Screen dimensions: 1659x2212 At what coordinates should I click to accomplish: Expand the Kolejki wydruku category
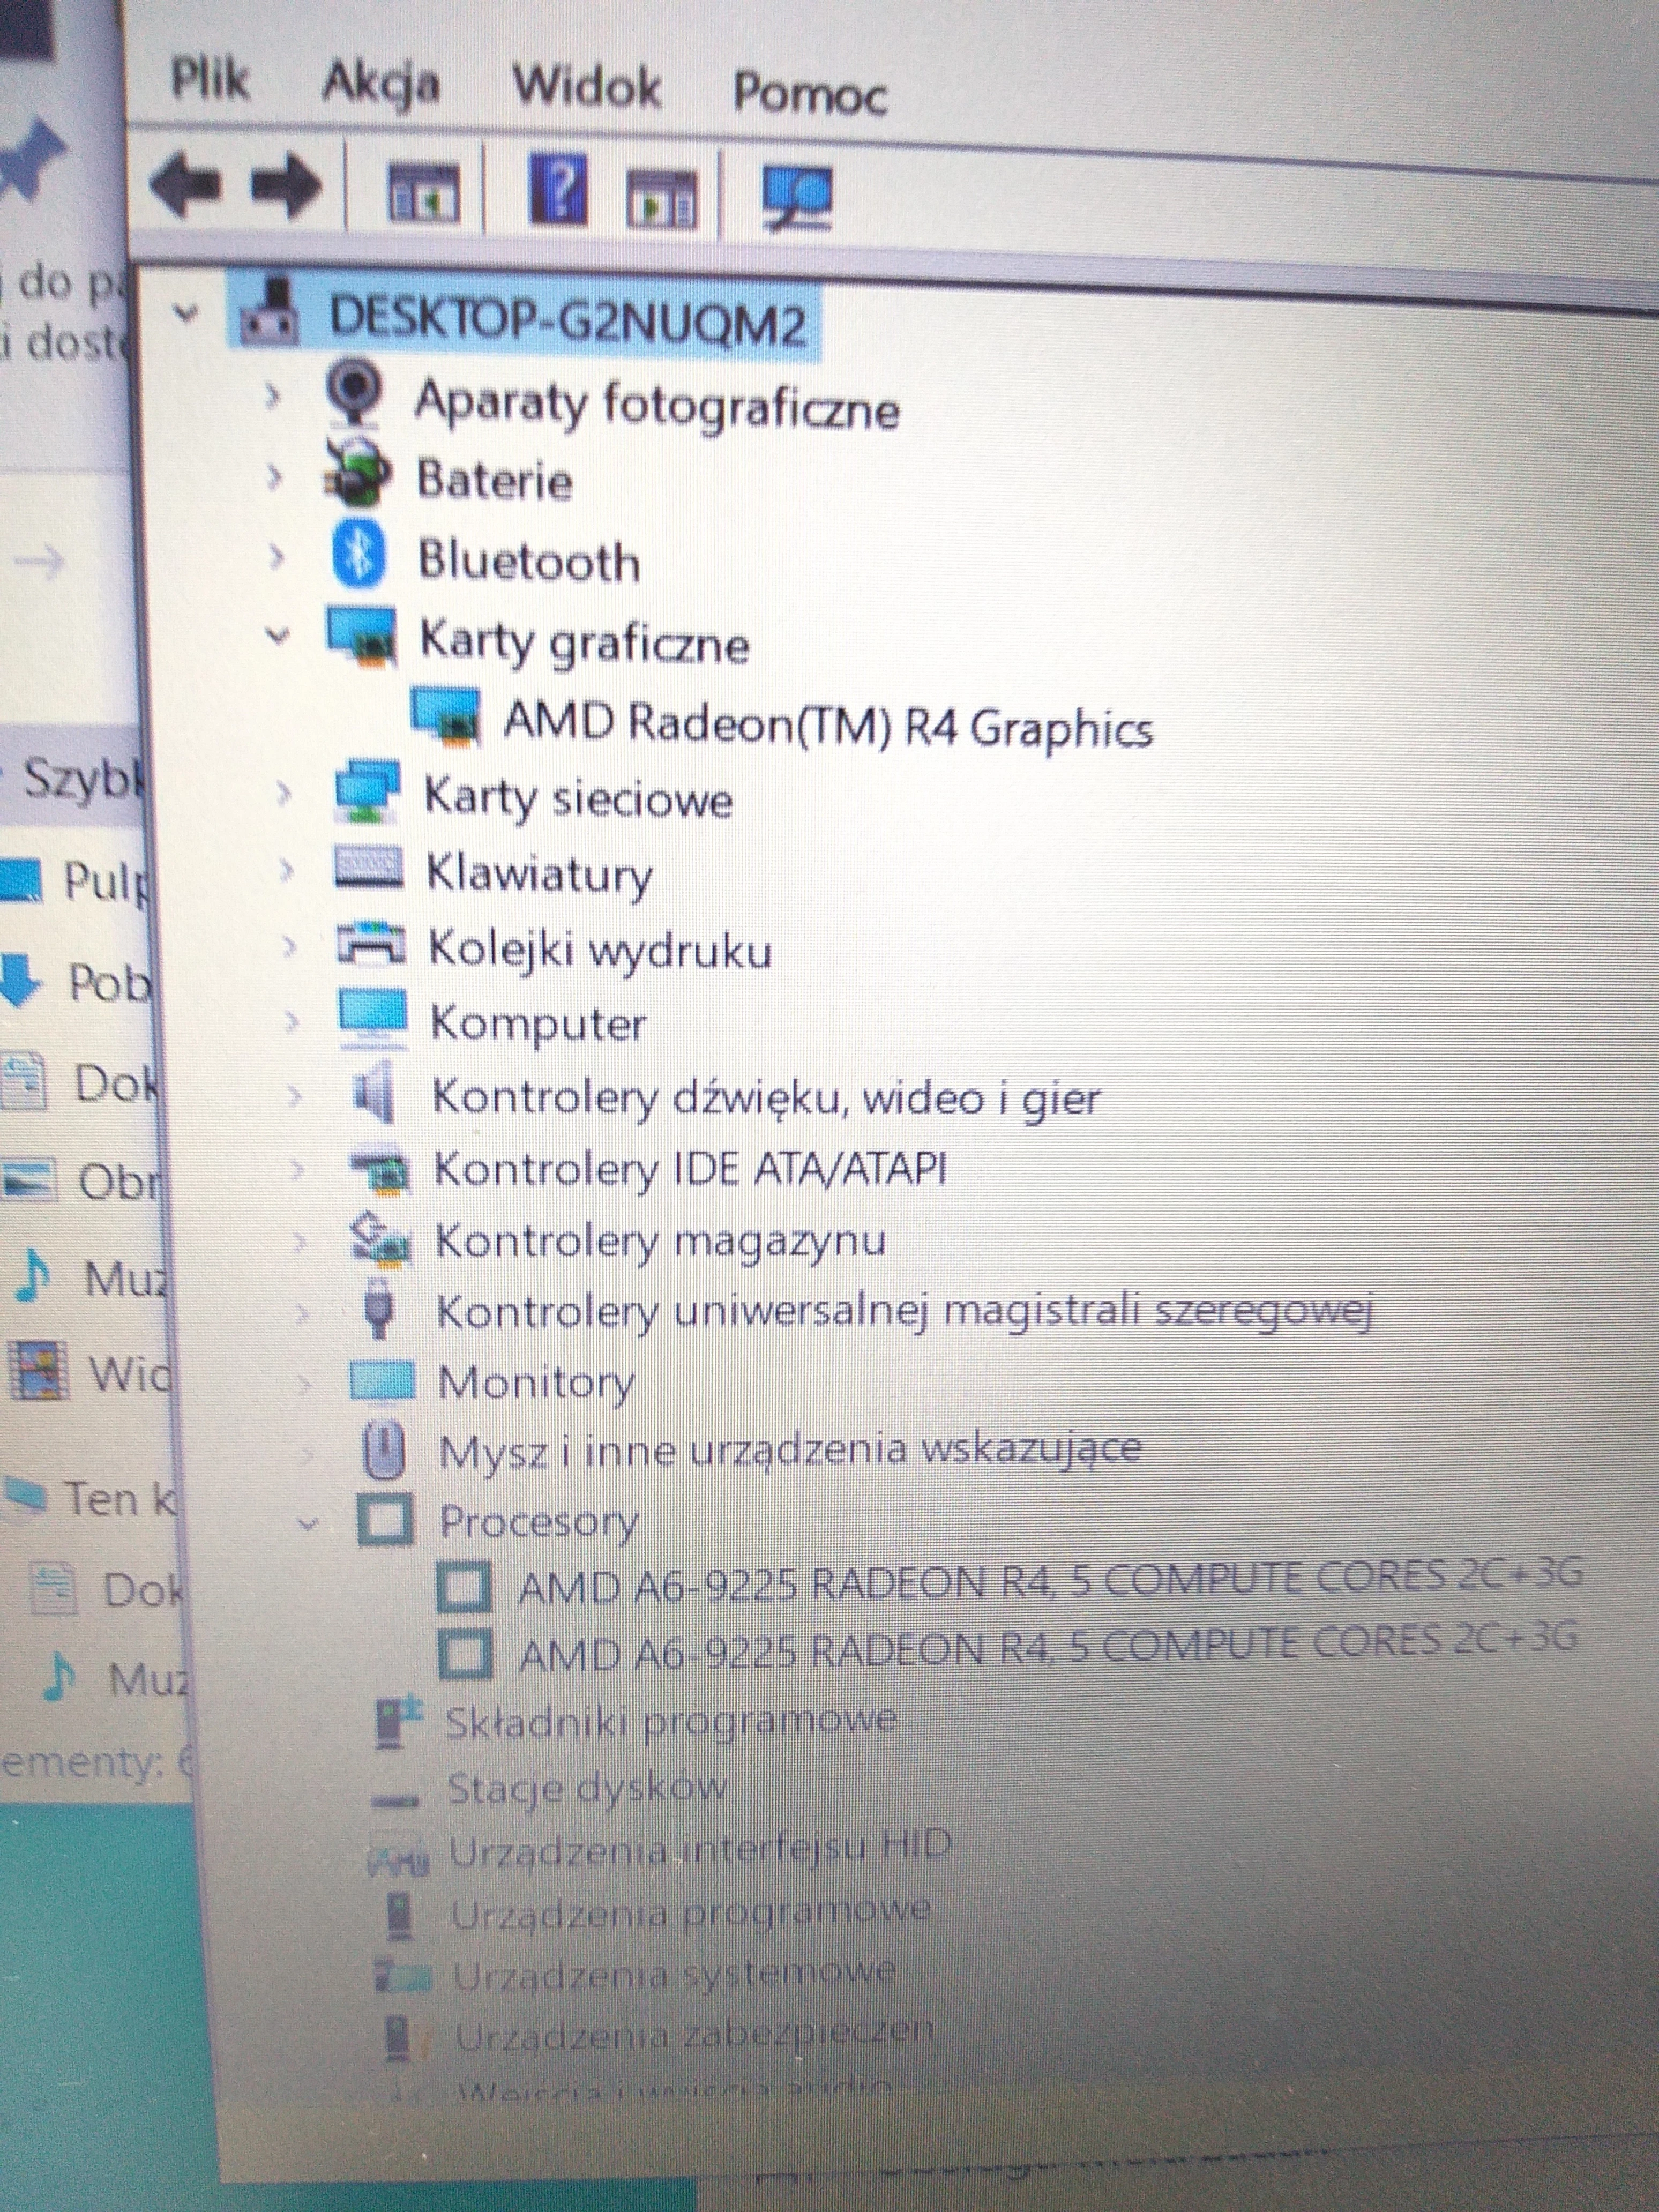(x=289, y=945)
